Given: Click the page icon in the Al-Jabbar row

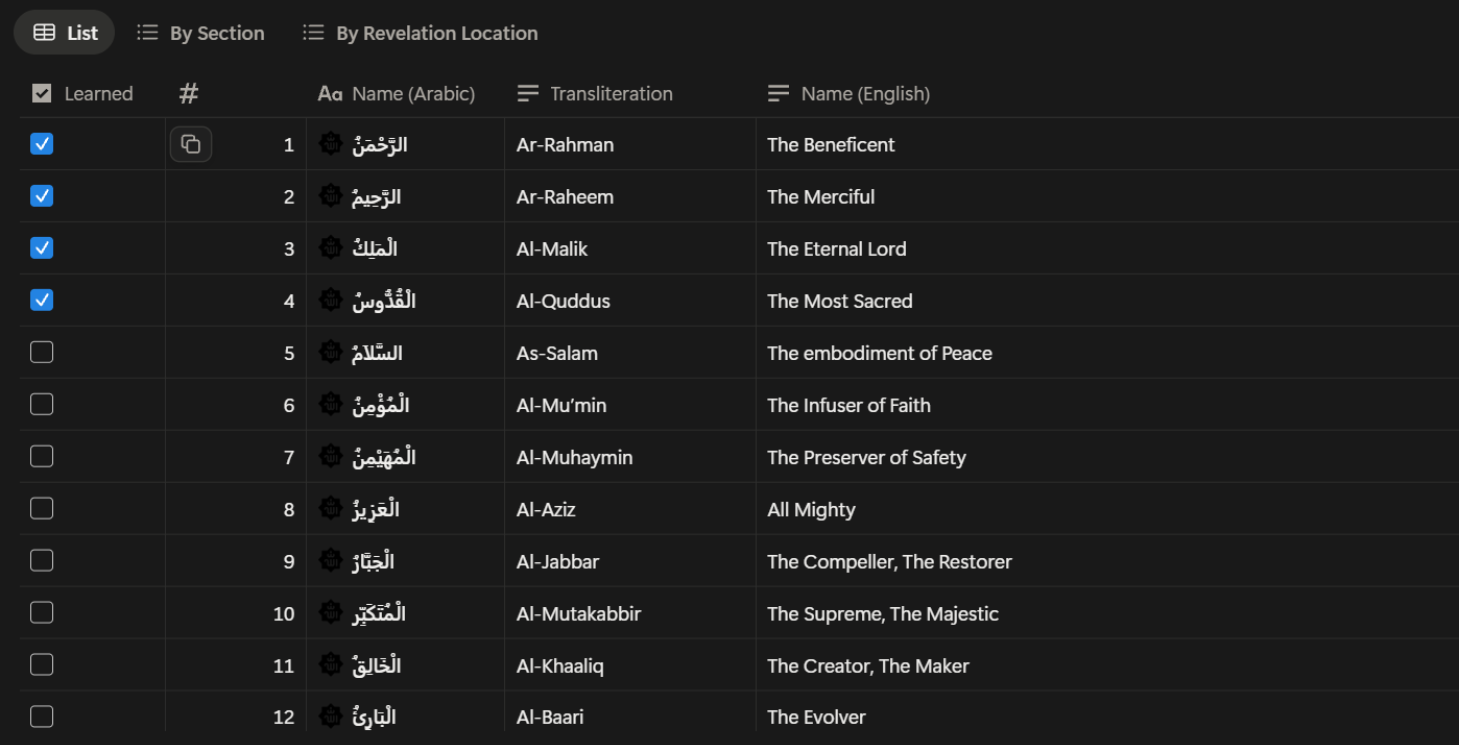Looking at the screenshot, I should (330, 561).
